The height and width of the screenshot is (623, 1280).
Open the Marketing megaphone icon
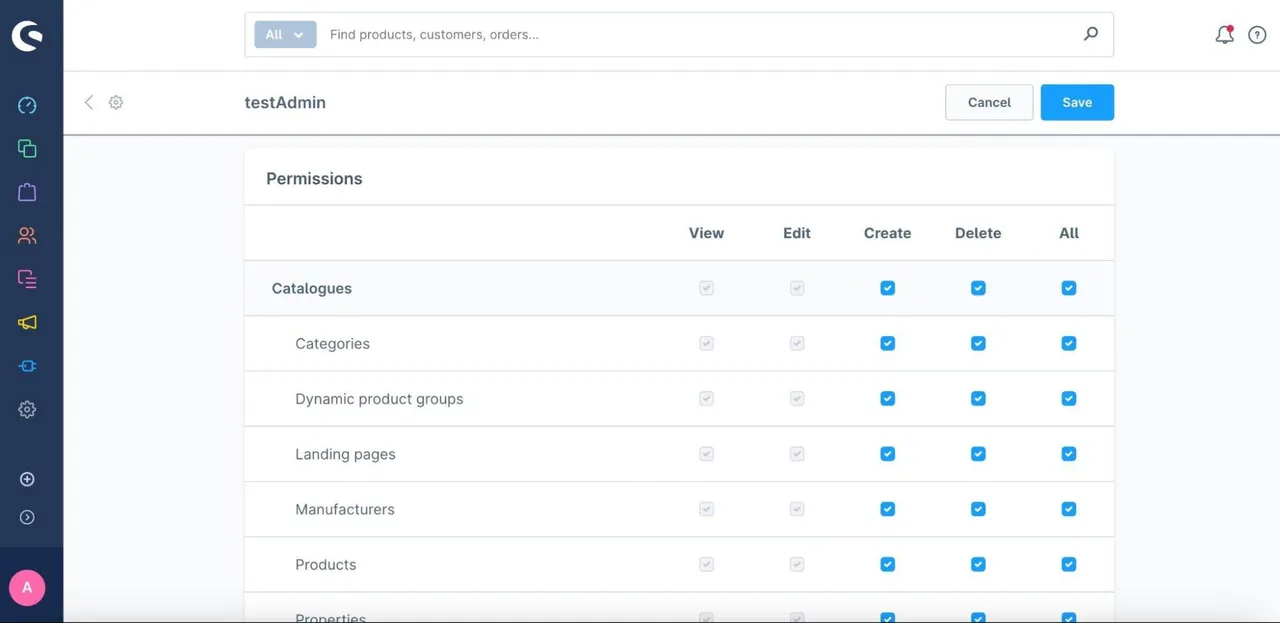coord(27,322)
